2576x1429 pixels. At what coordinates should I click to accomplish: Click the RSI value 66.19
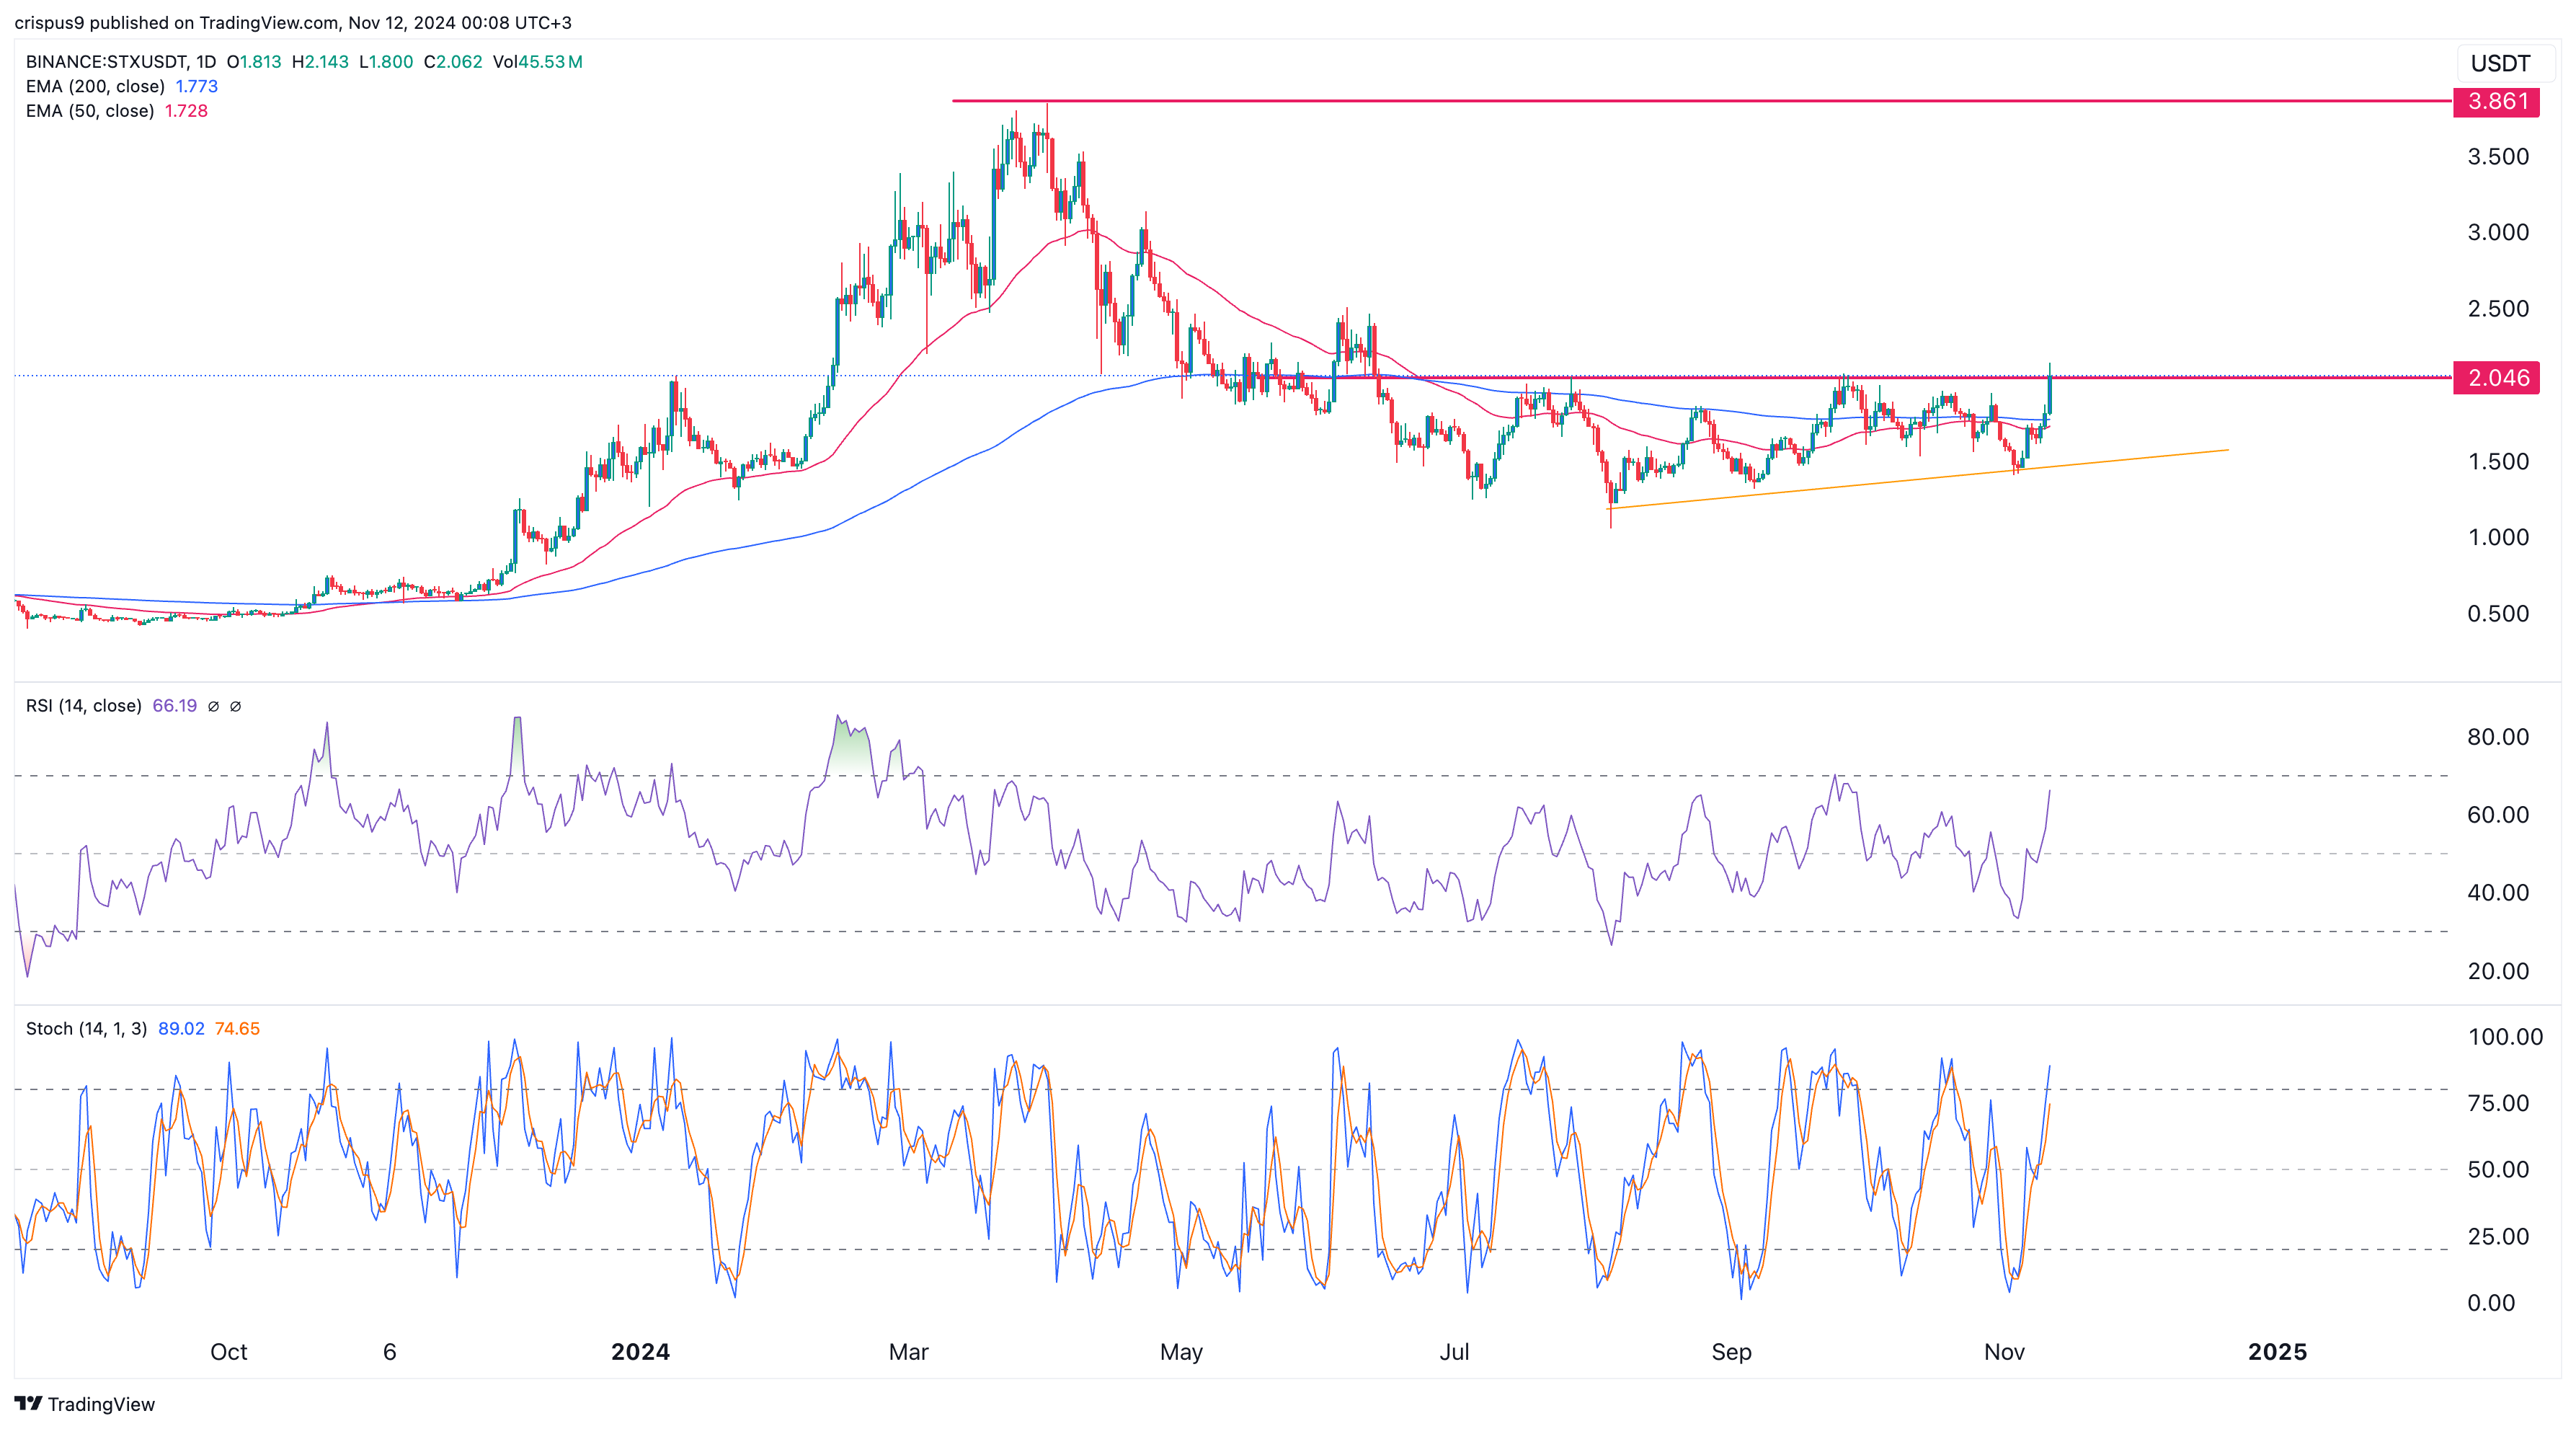click(x=174, y=706)
